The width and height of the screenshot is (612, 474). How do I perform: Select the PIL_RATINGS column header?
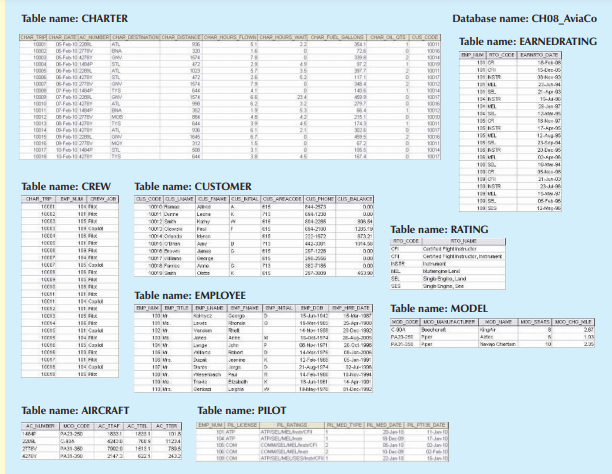(292, 425)
